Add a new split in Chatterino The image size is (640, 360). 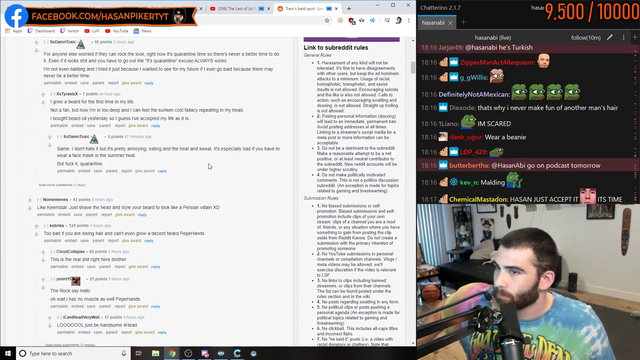[635, 38]
